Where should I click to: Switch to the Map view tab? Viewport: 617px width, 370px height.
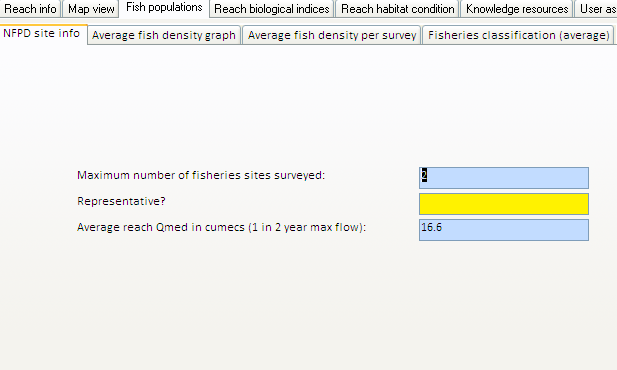click(91, 9)
